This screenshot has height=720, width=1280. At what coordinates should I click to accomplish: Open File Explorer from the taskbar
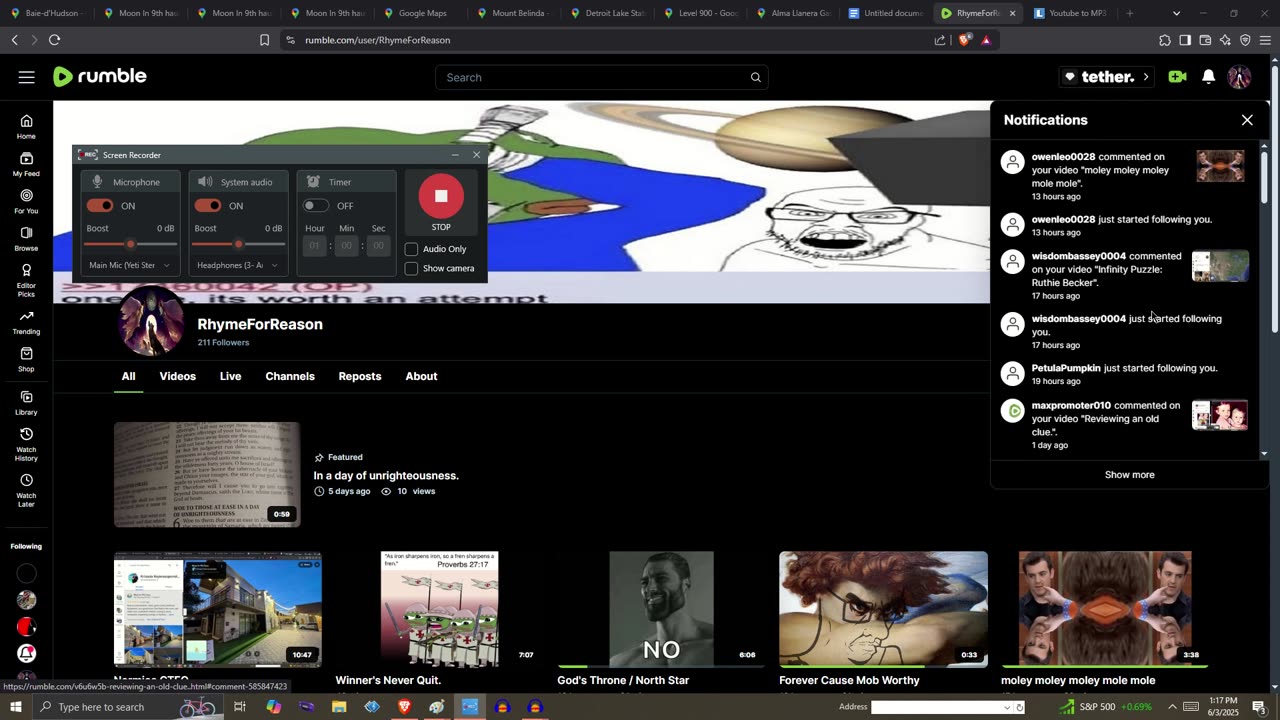tap(339, 707)
